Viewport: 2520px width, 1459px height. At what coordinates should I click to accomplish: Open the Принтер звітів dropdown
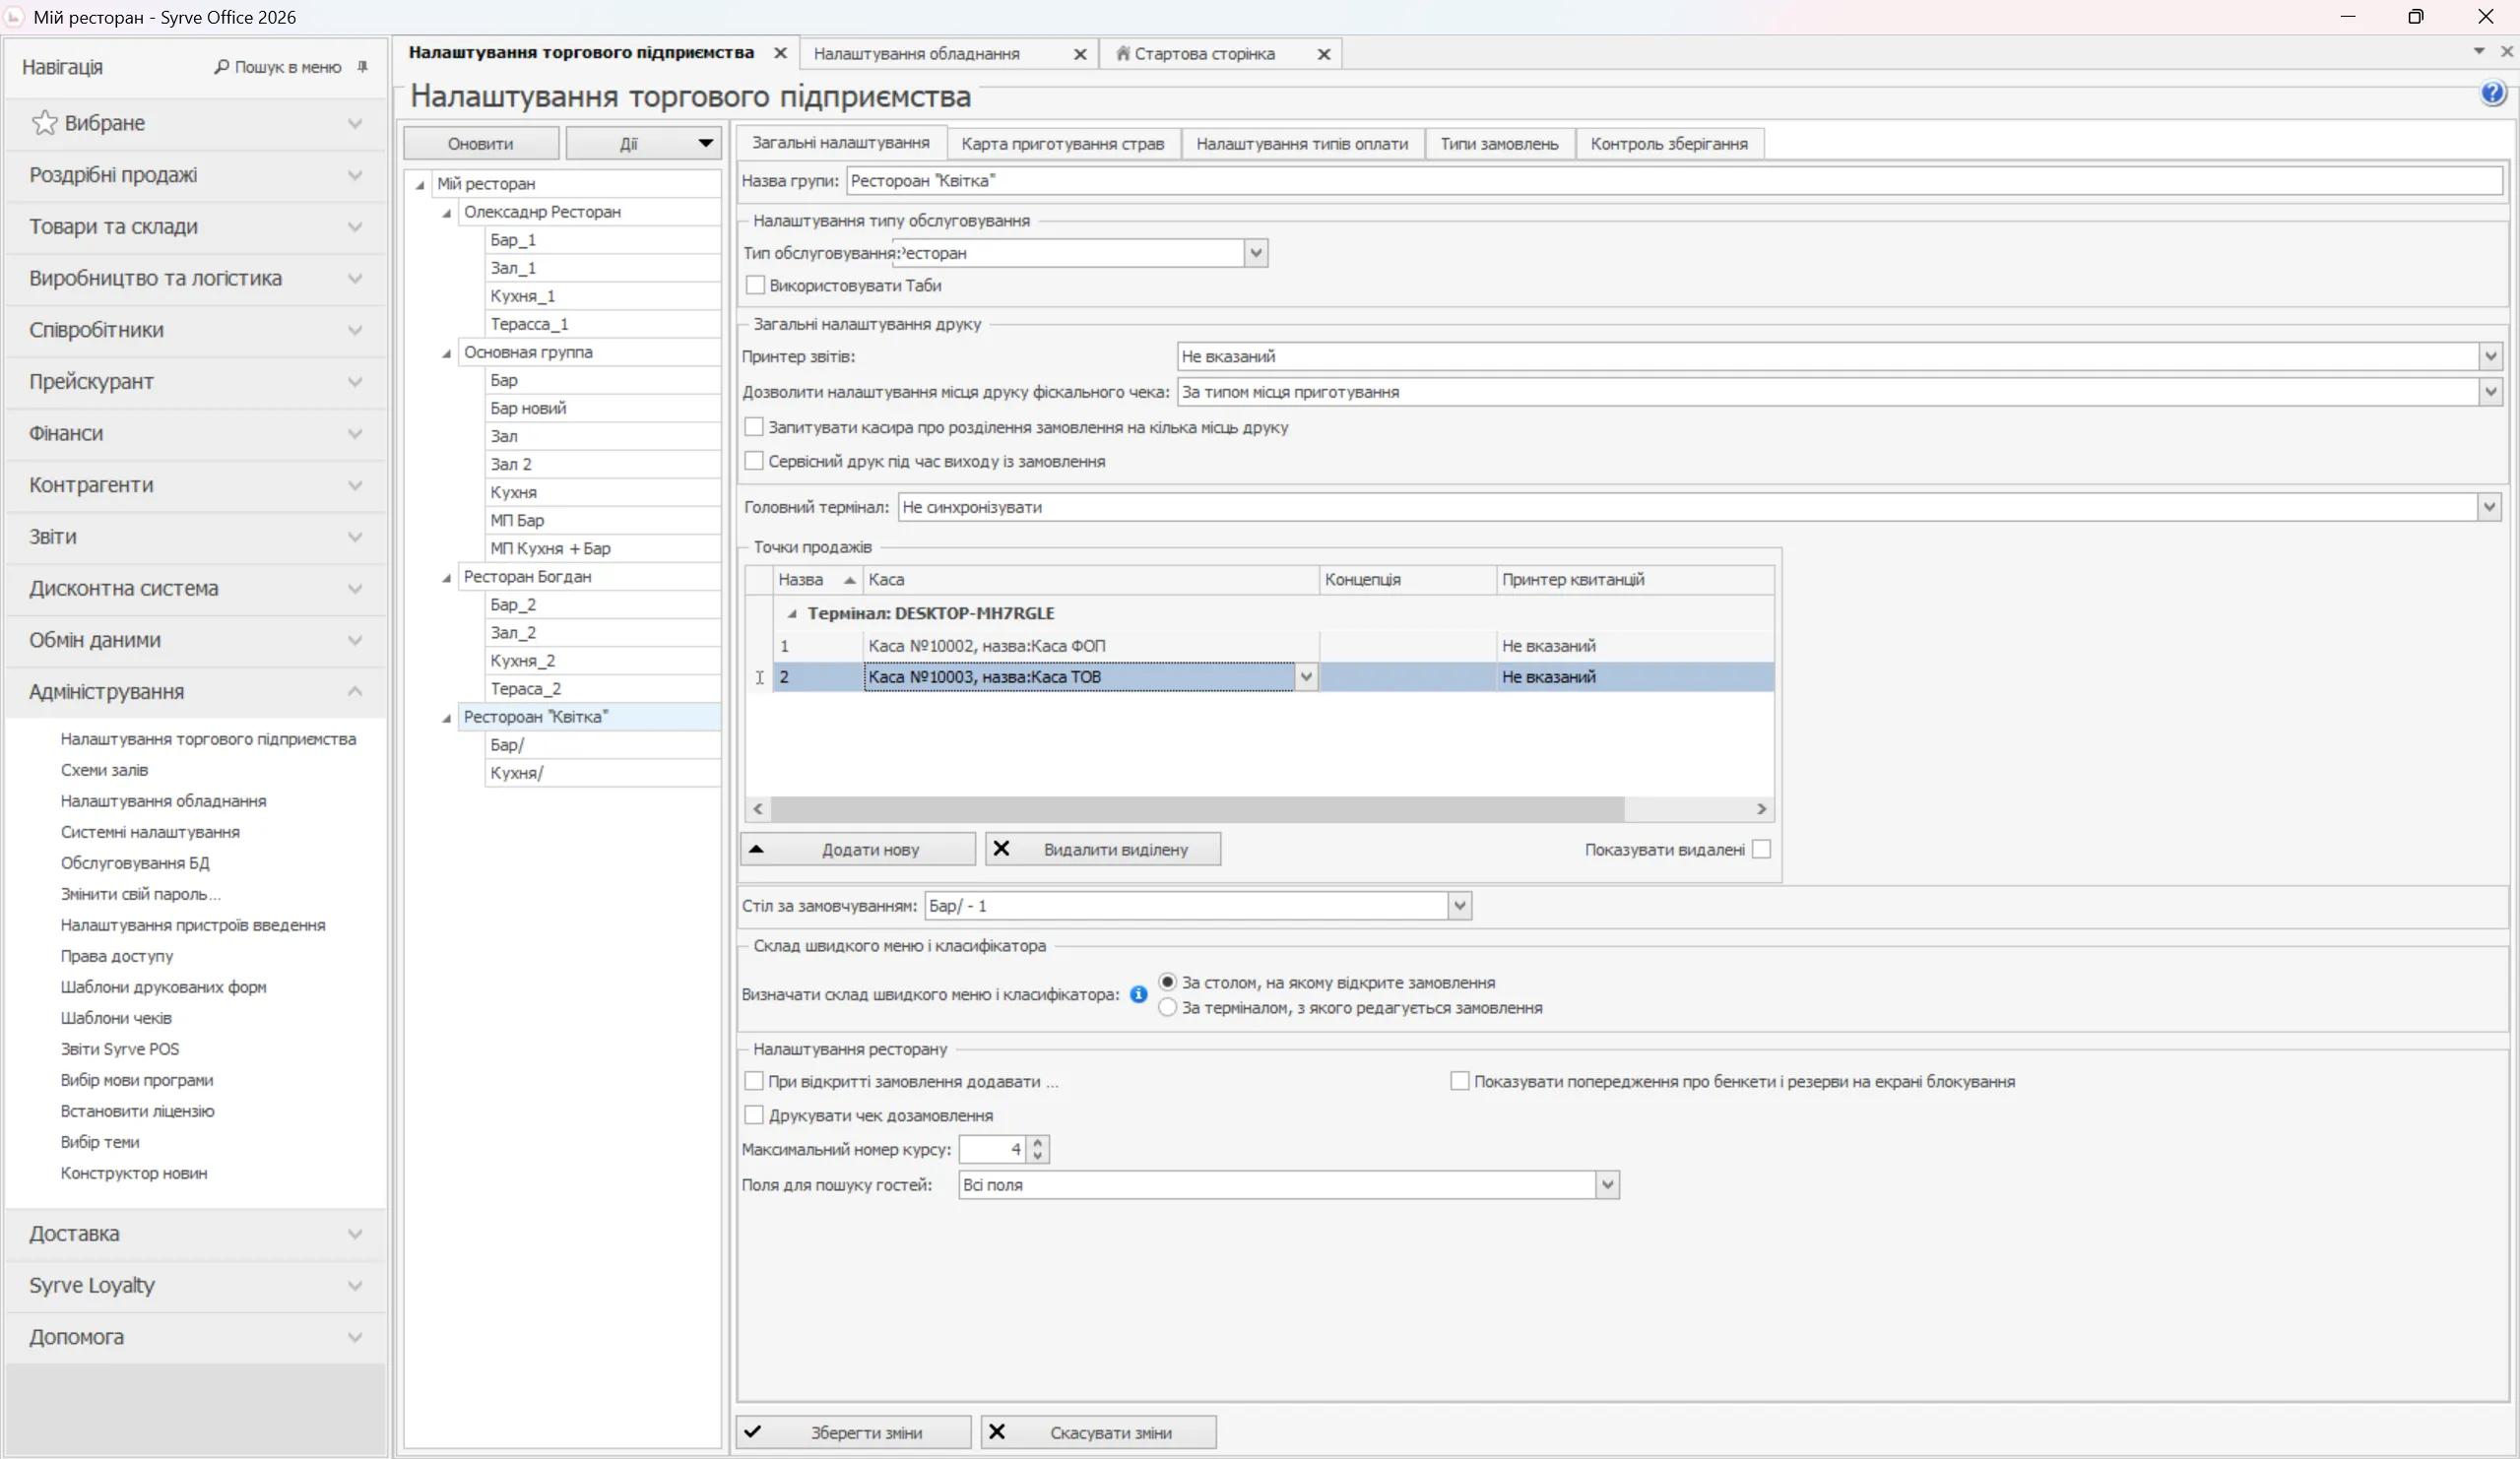pos(2490,356)
